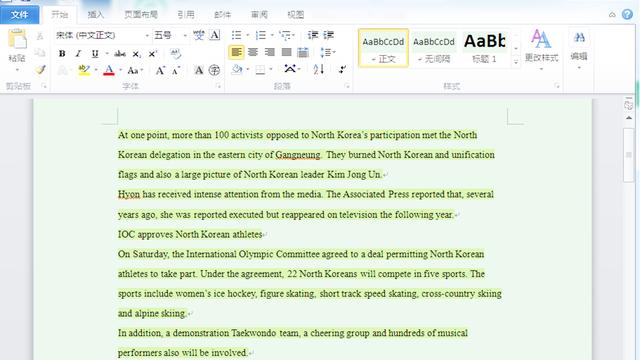Screen dimensions: 640x360
Task: Apply character shading icon
Action: click(198, 70)
